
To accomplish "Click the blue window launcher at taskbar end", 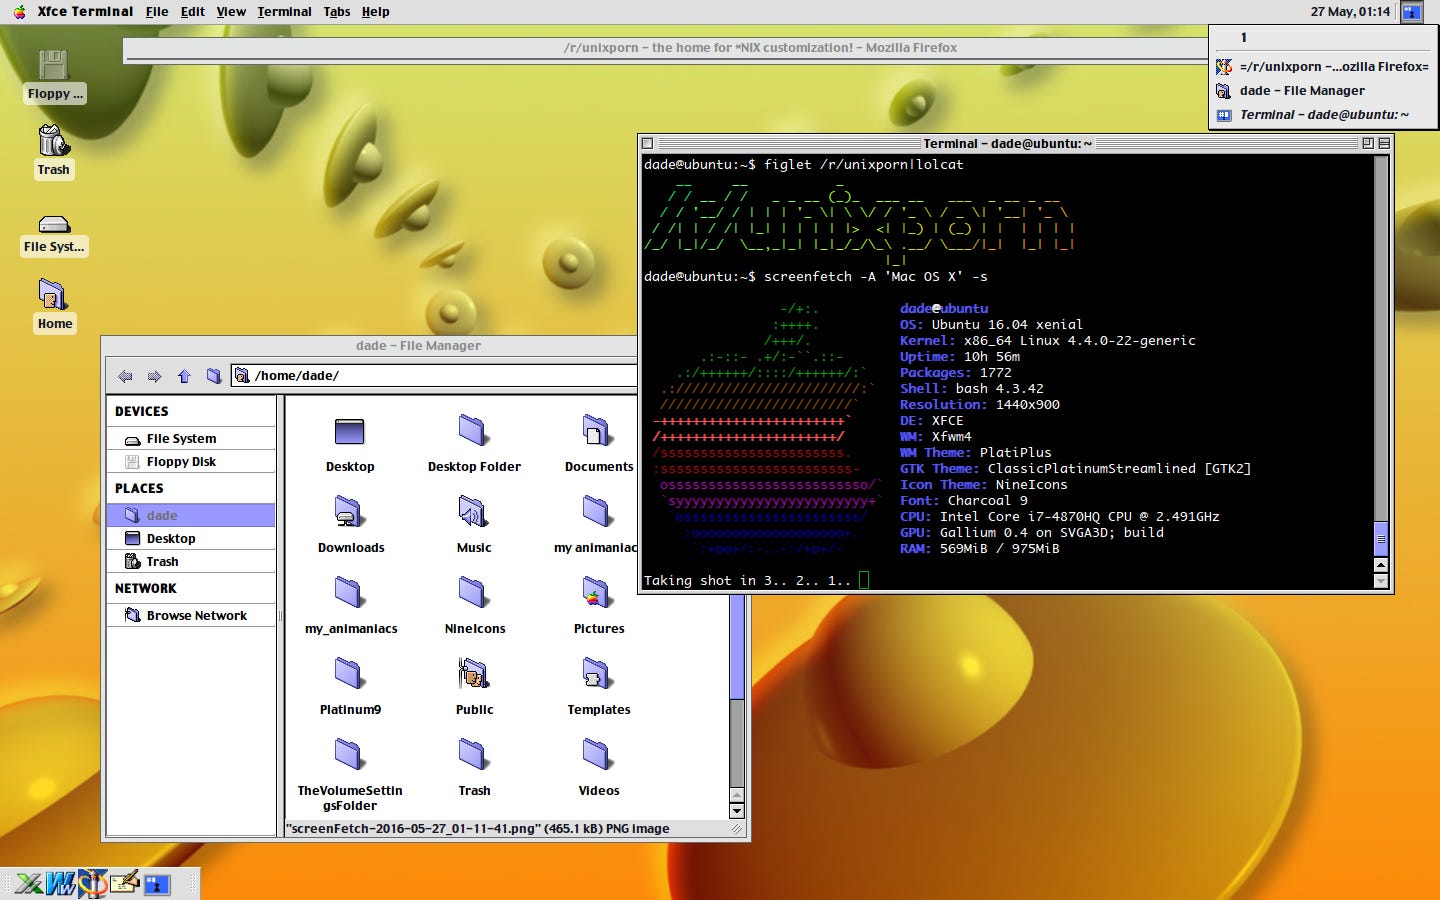I will (157, 884).
